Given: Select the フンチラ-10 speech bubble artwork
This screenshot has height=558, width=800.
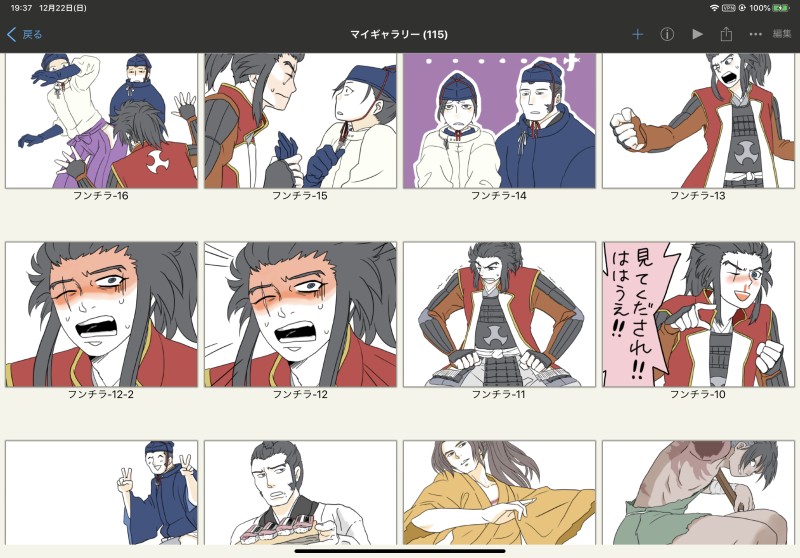Looking at the screenshot, I should coord(698,314).
